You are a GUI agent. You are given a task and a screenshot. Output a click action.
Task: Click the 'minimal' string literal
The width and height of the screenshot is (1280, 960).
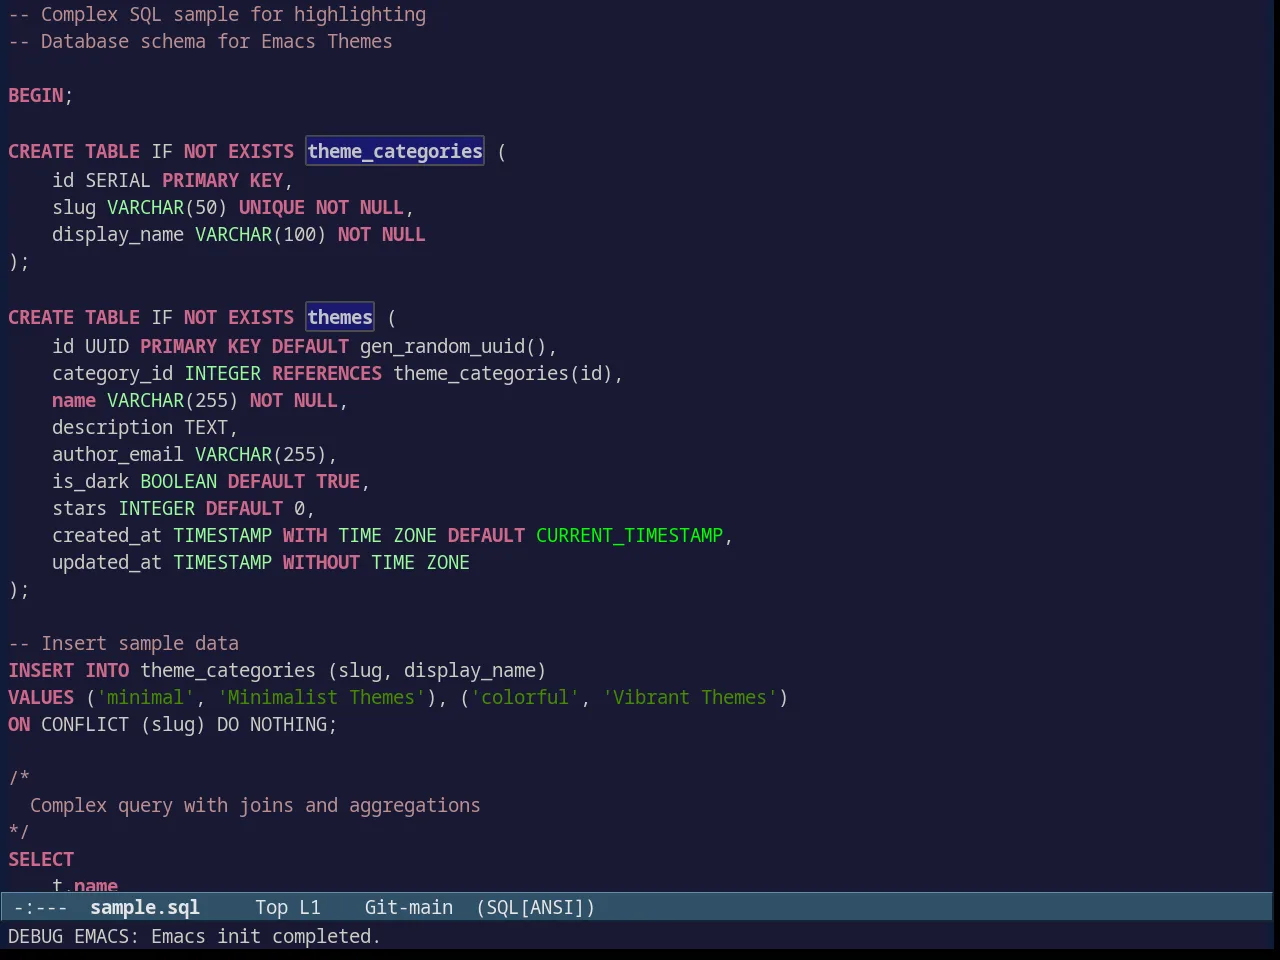pyautogui.click(x=145, y=697)
